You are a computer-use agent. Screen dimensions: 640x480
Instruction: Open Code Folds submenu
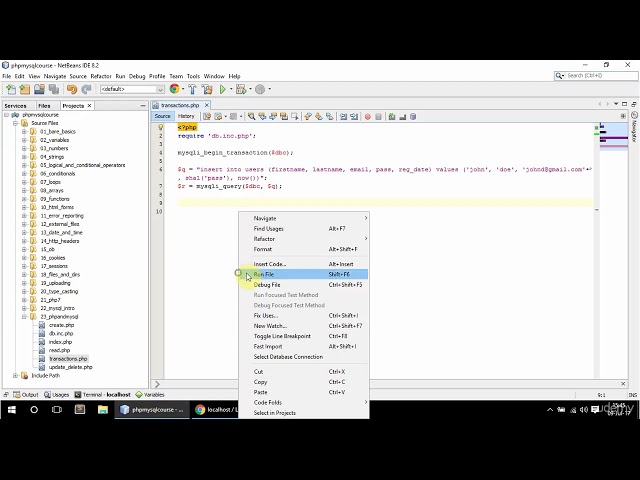point(304,402)
